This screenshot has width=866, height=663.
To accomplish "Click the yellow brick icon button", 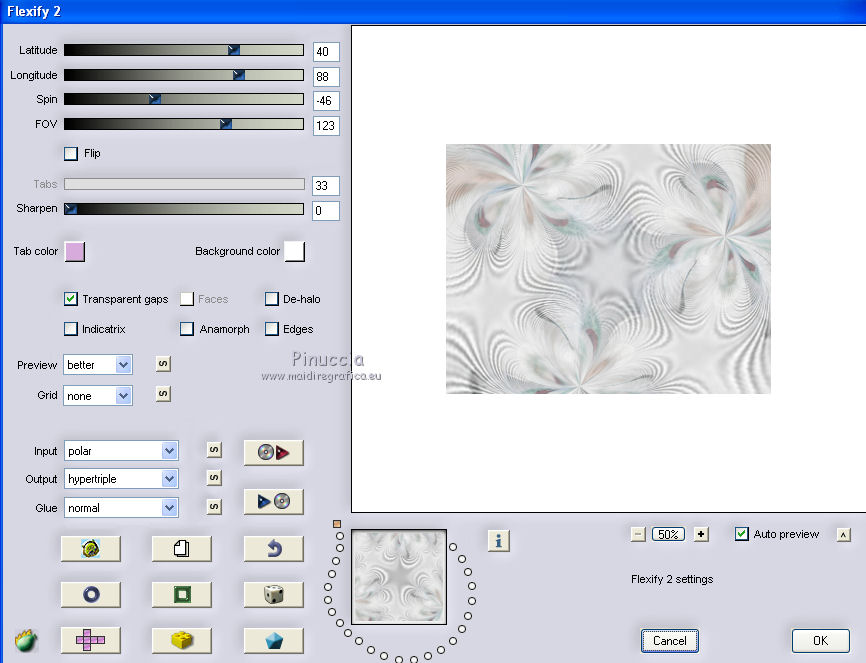I will click(182, 640).
